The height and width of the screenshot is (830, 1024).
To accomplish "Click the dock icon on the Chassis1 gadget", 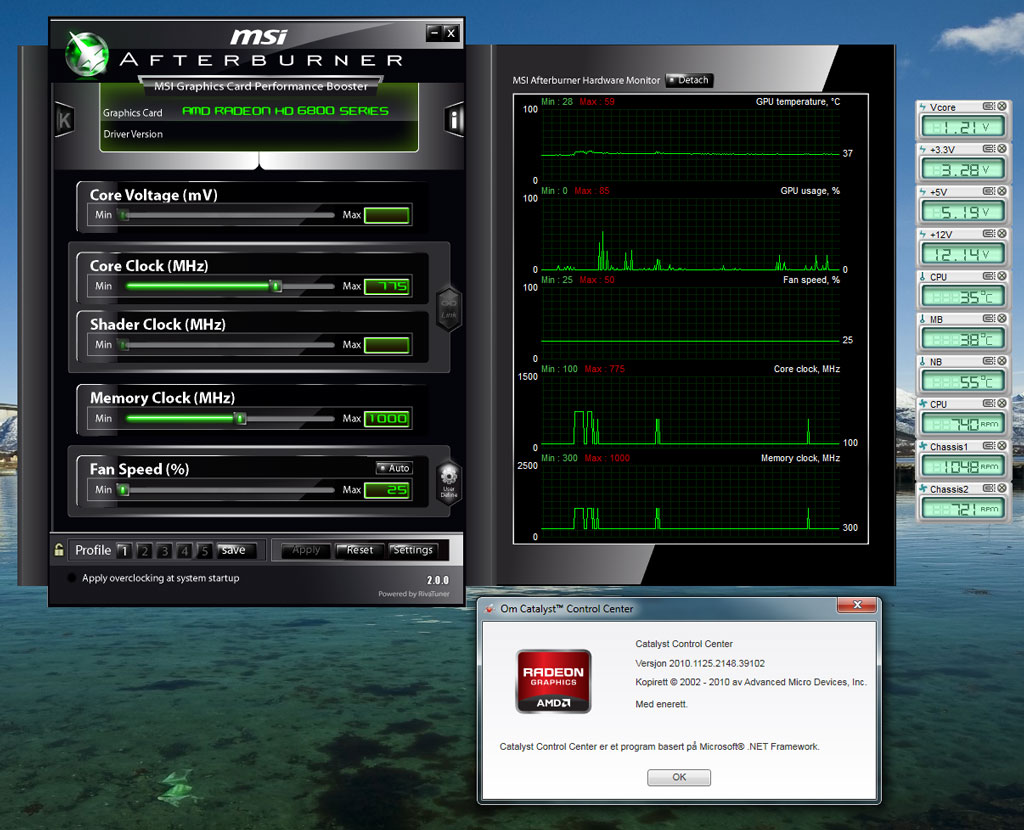I will point(989,446).
